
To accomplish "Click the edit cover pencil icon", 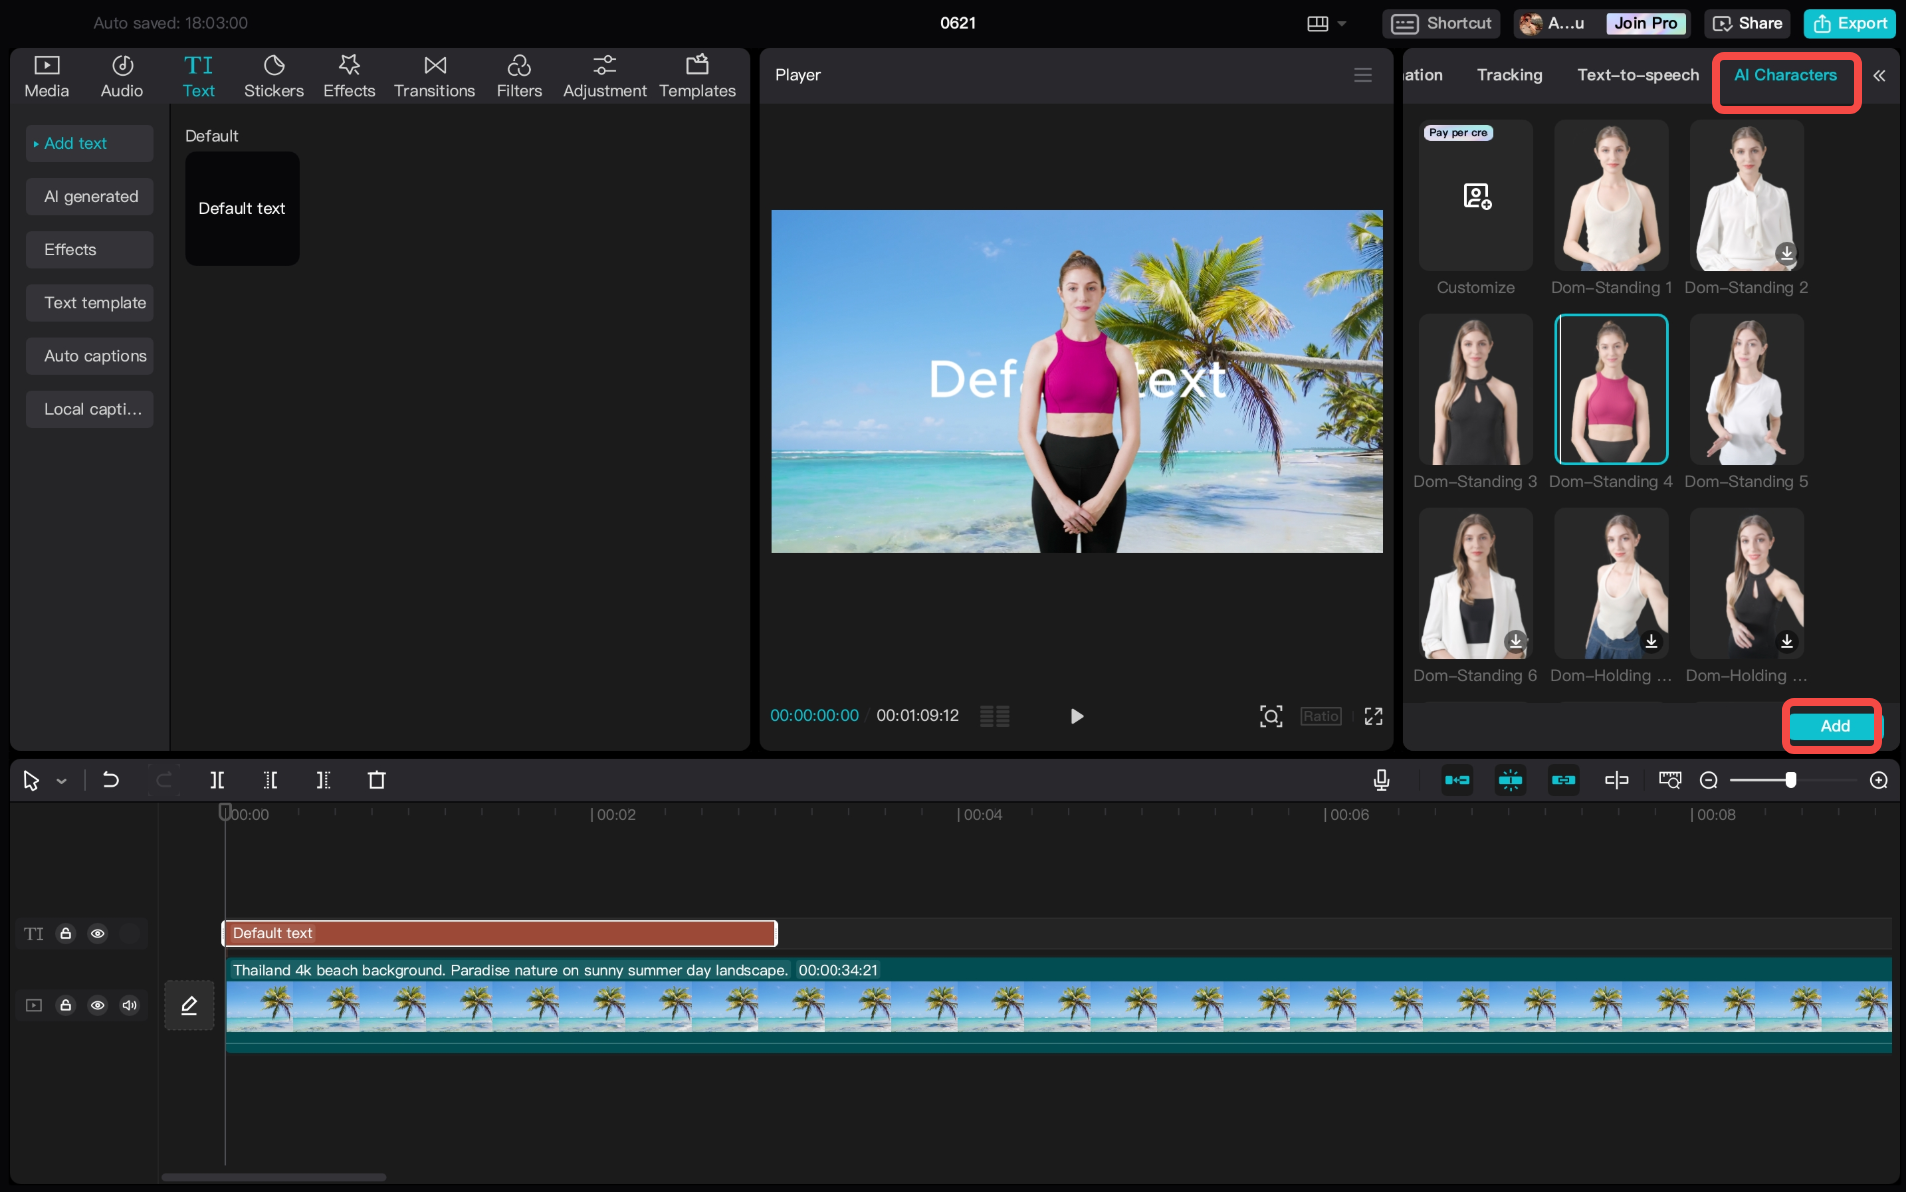I will coord(189,1005).
